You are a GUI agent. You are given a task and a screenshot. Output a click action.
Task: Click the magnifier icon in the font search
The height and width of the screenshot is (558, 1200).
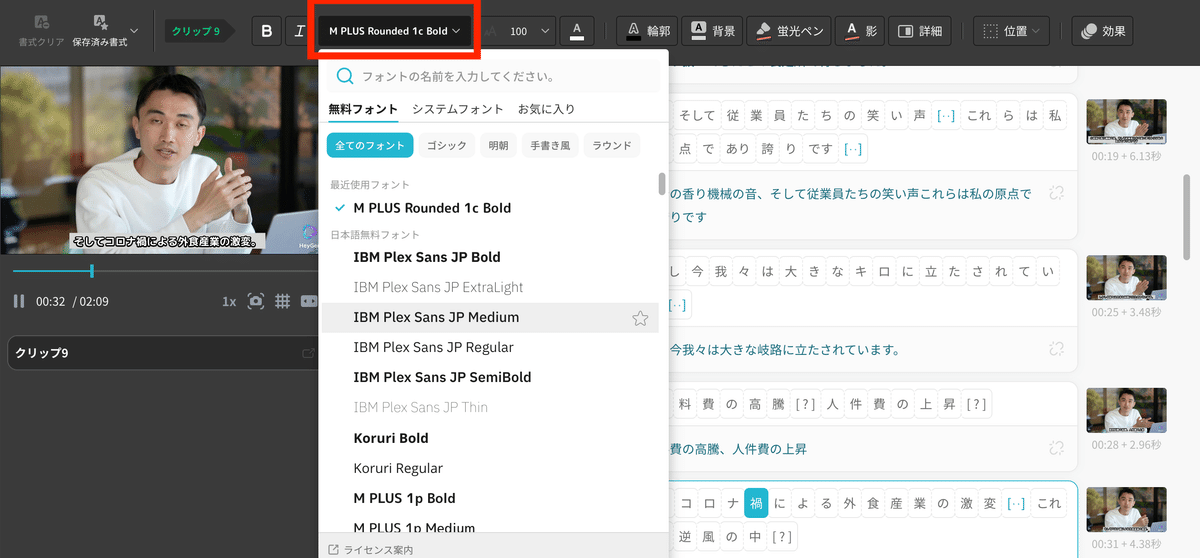click(x=345, y=76)
